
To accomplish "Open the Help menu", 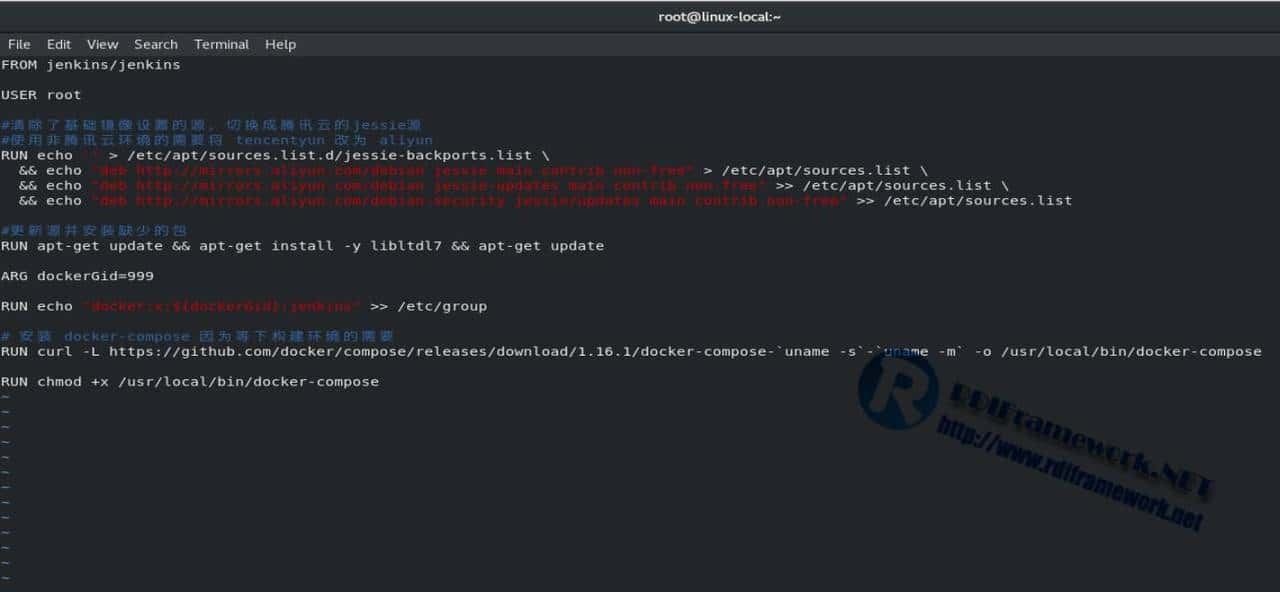I will [280, 44].
